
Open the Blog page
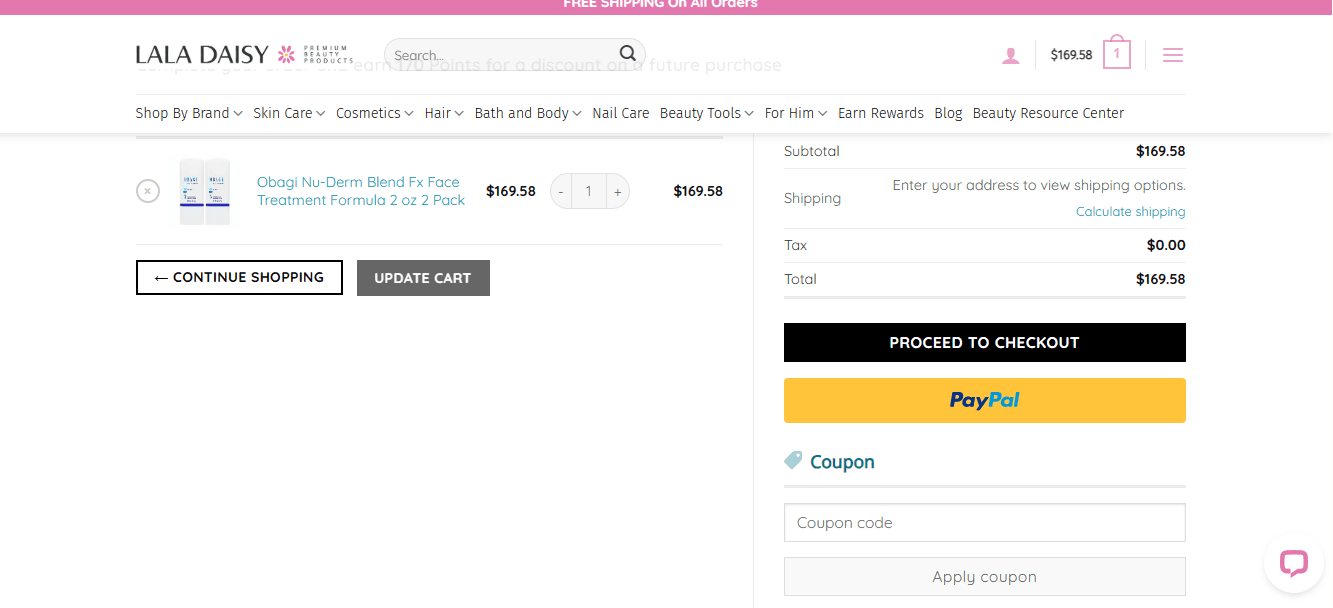(948, 113)
